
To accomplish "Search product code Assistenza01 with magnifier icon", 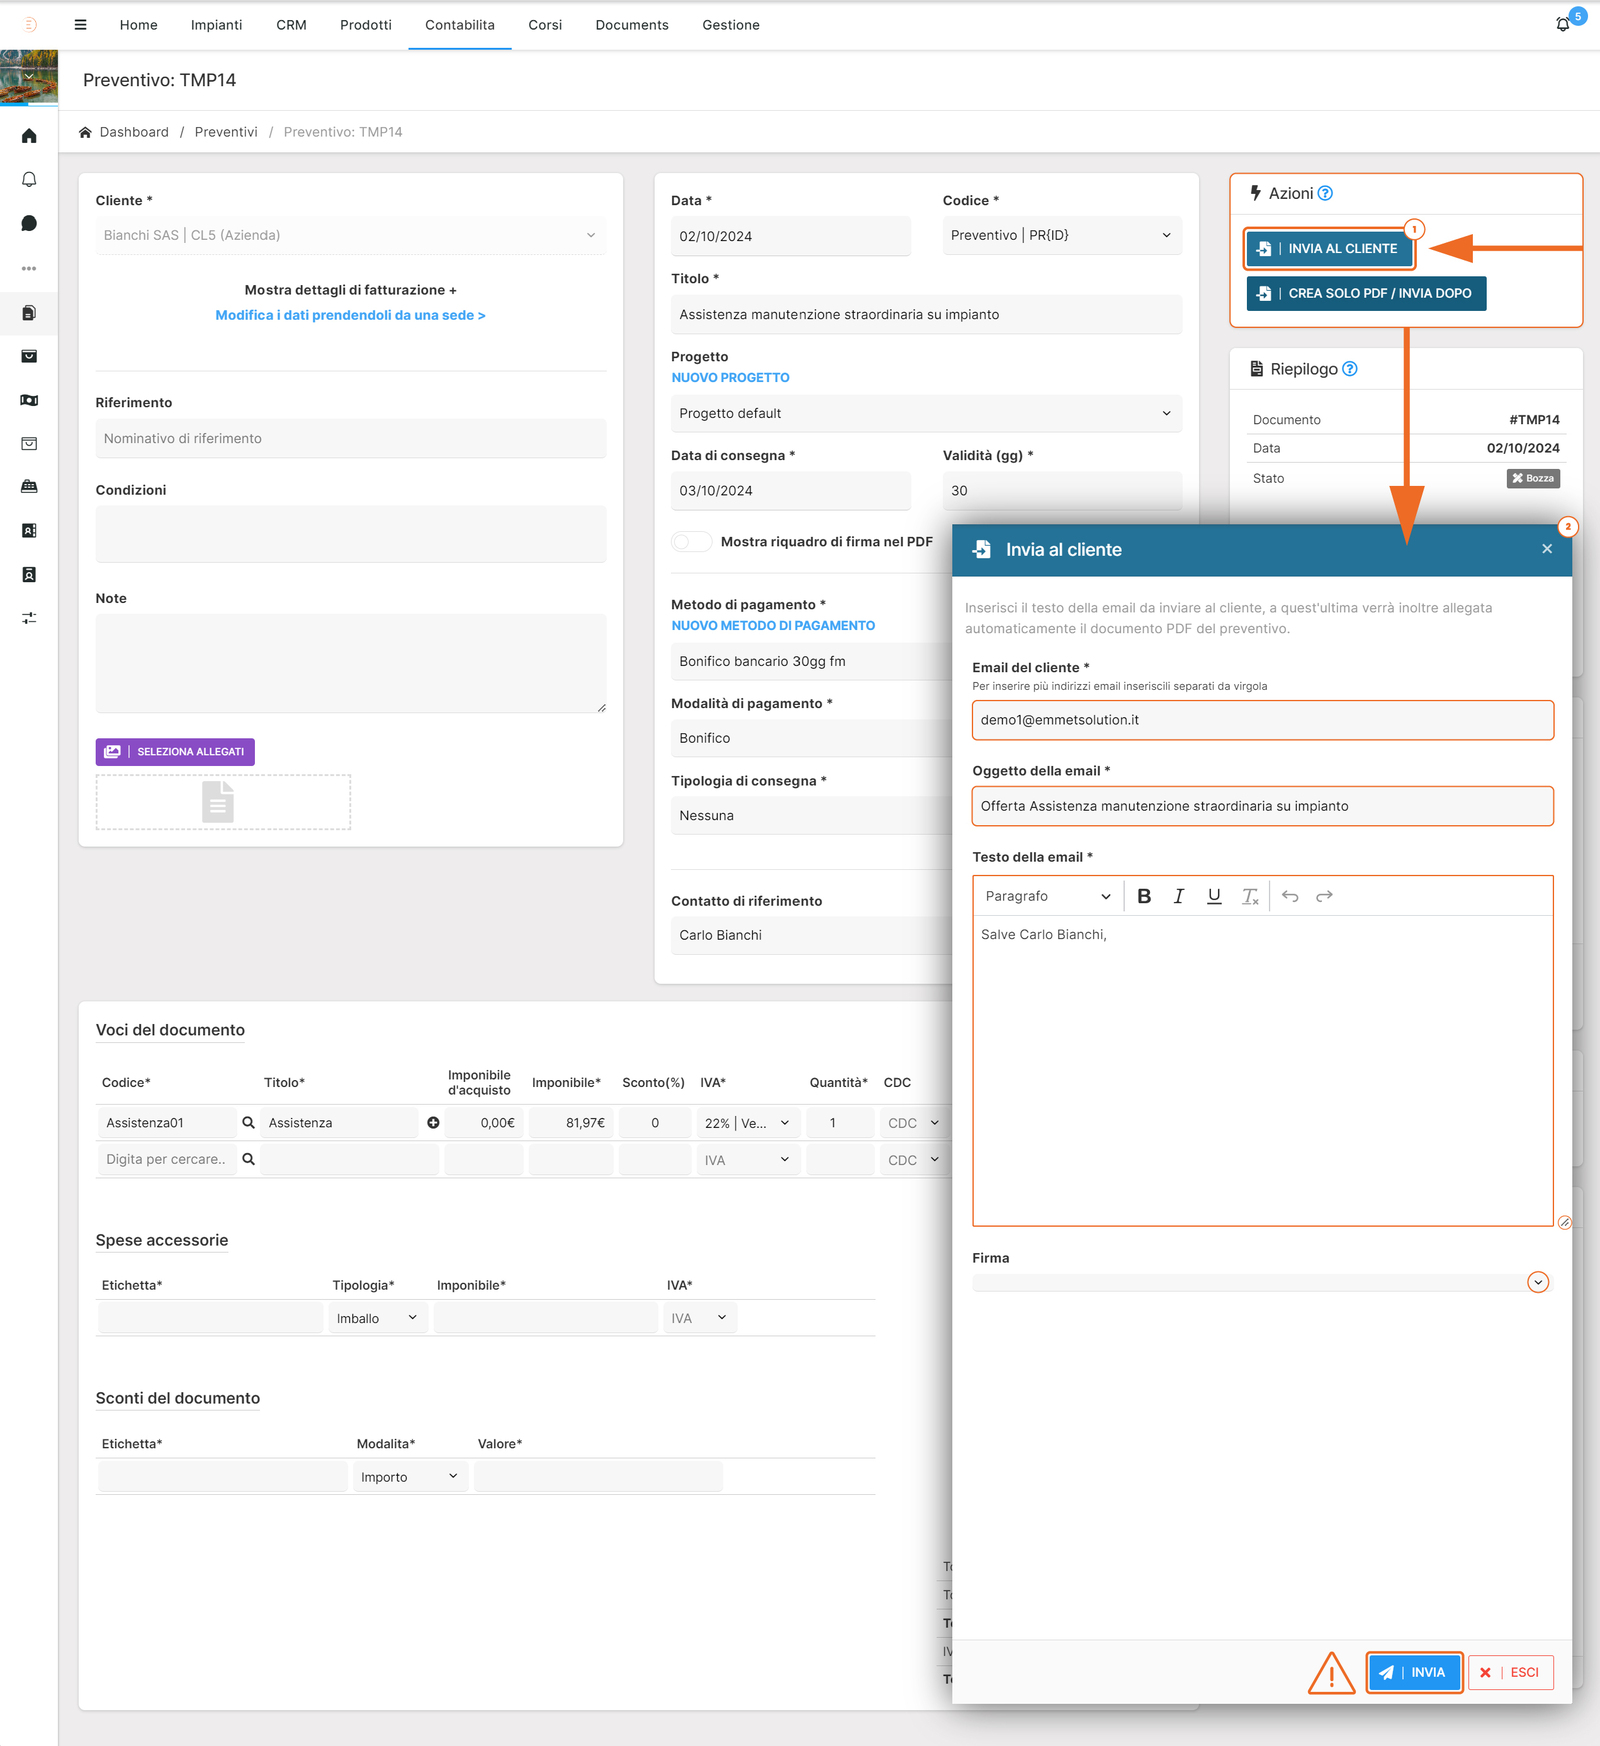I will click(248, 1123).
